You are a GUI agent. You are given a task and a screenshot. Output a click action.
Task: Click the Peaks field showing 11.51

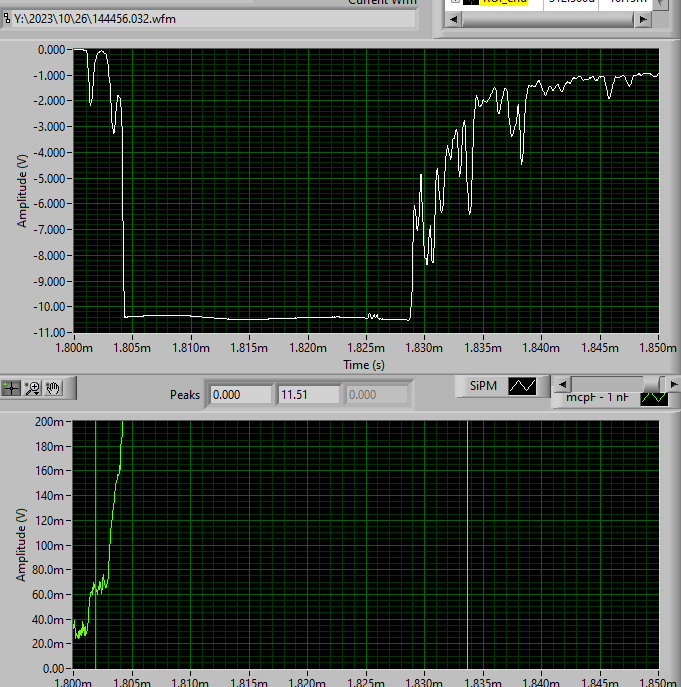pyautogui.click(x=309, y=395)
